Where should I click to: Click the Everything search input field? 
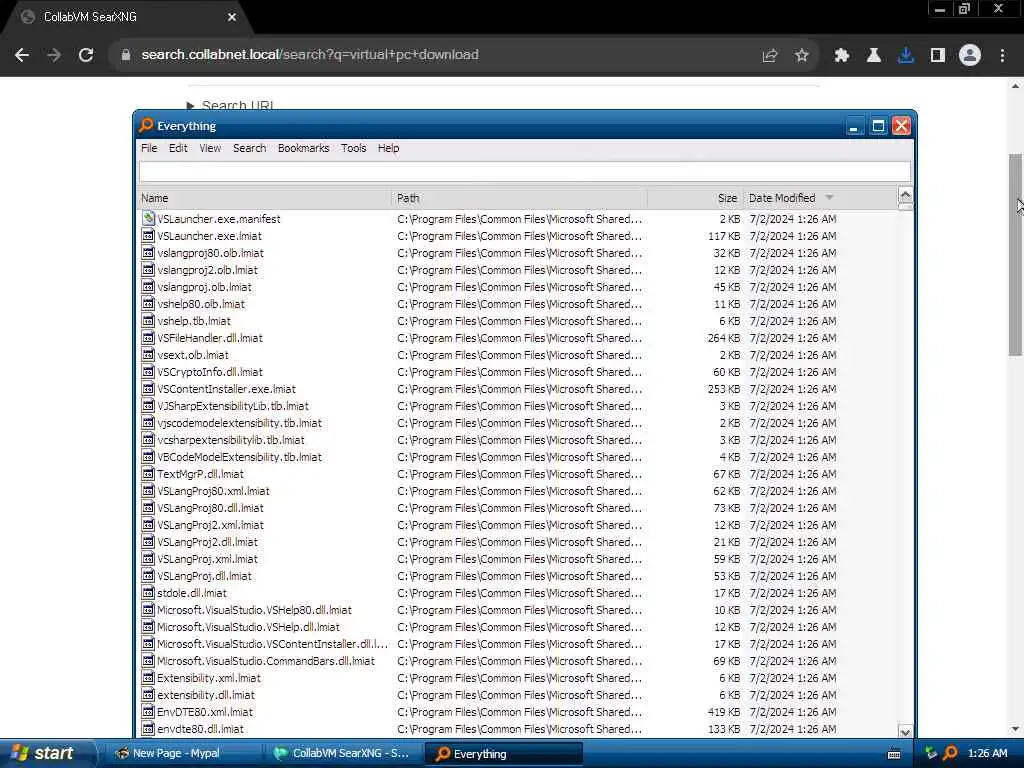point(524,172)
